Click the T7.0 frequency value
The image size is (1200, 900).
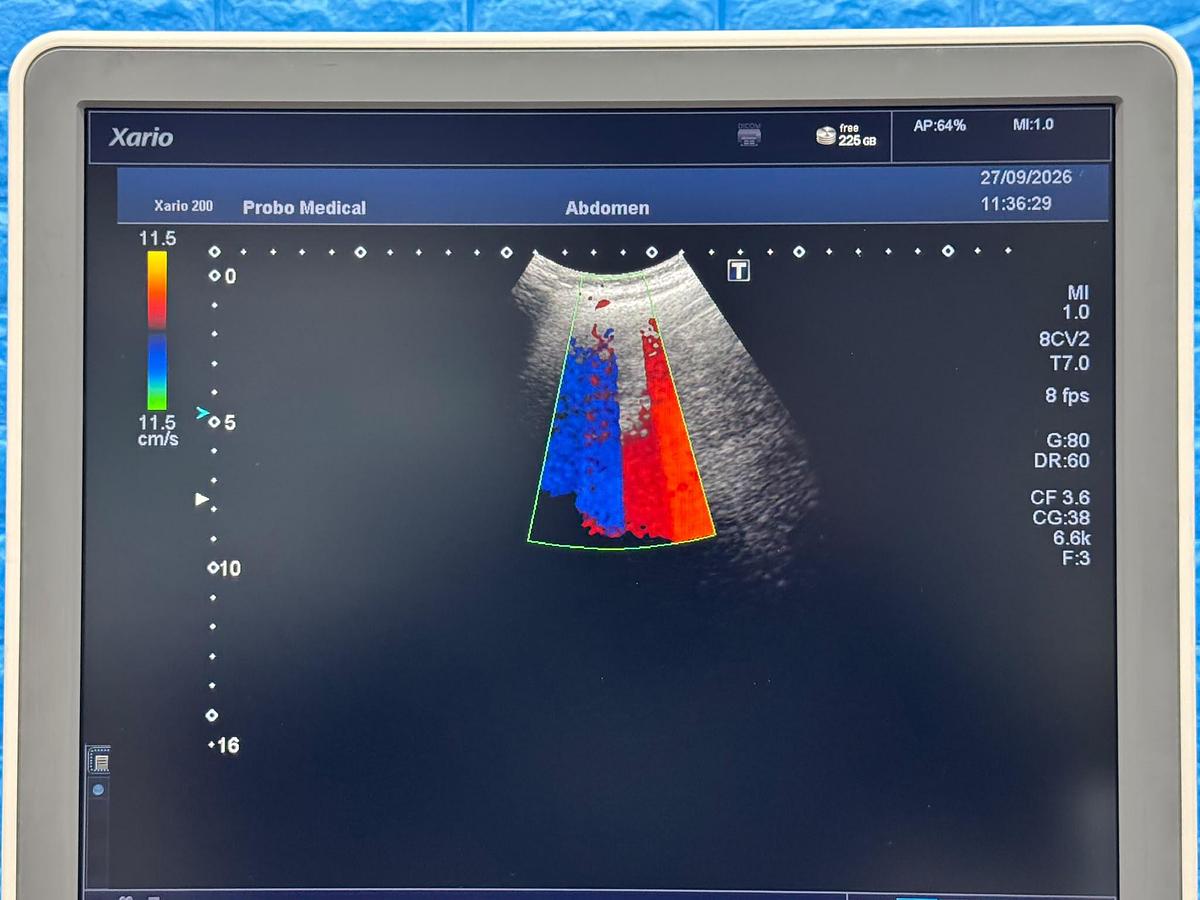(x=1069, y=363)
